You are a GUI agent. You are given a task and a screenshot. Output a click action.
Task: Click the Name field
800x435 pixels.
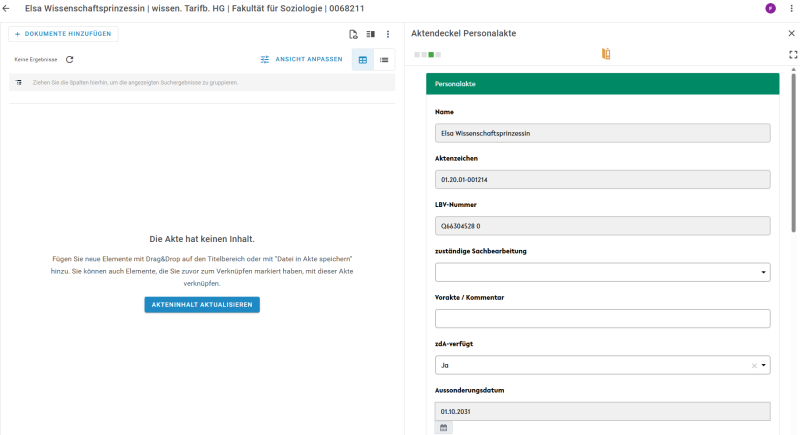click(x=603, y=133)
